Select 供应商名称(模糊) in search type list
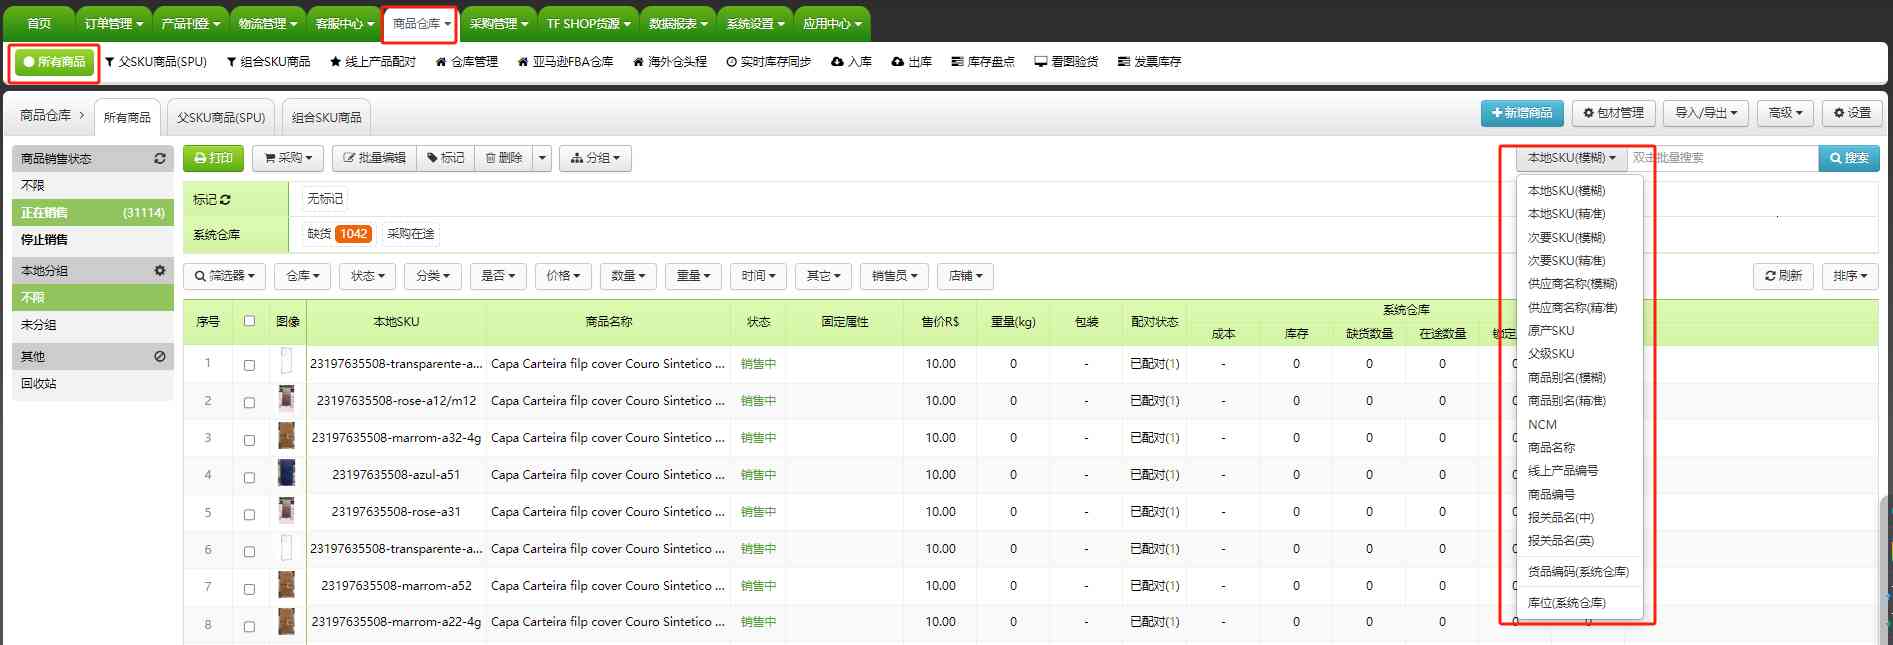Viewport: 1893px width, 645px height. click(x=1572, y=284)
